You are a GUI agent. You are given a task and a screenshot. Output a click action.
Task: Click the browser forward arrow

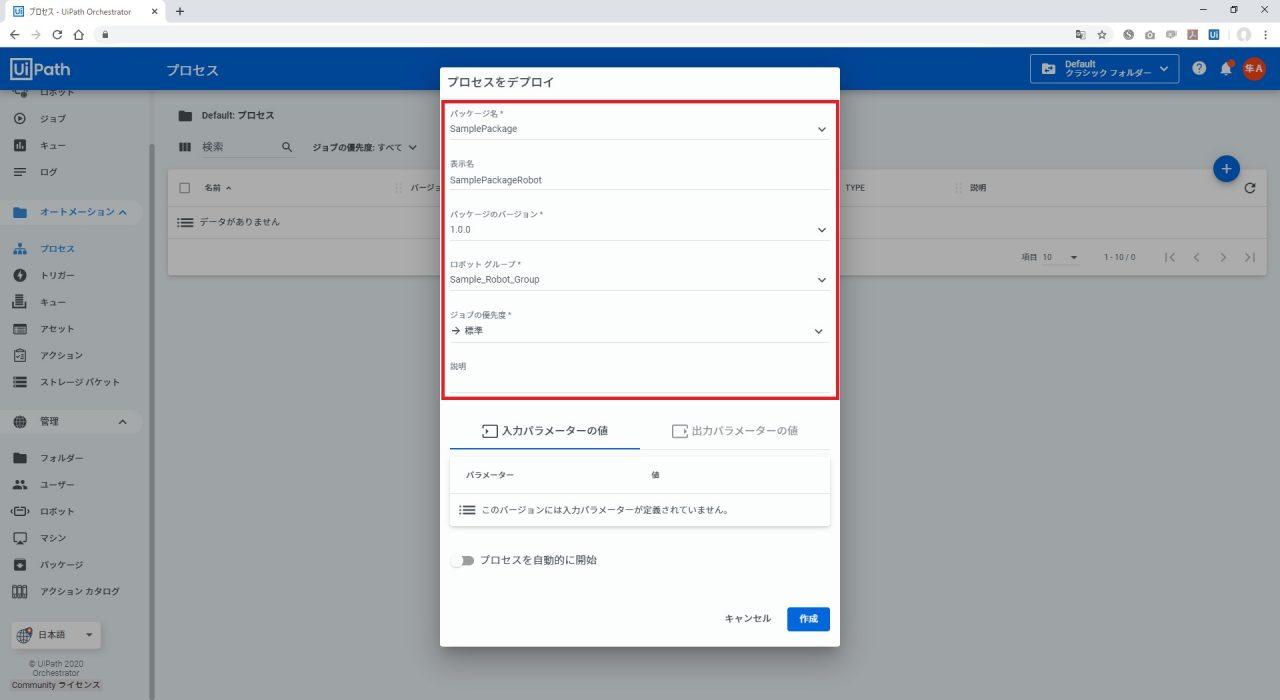pos(36,34)
